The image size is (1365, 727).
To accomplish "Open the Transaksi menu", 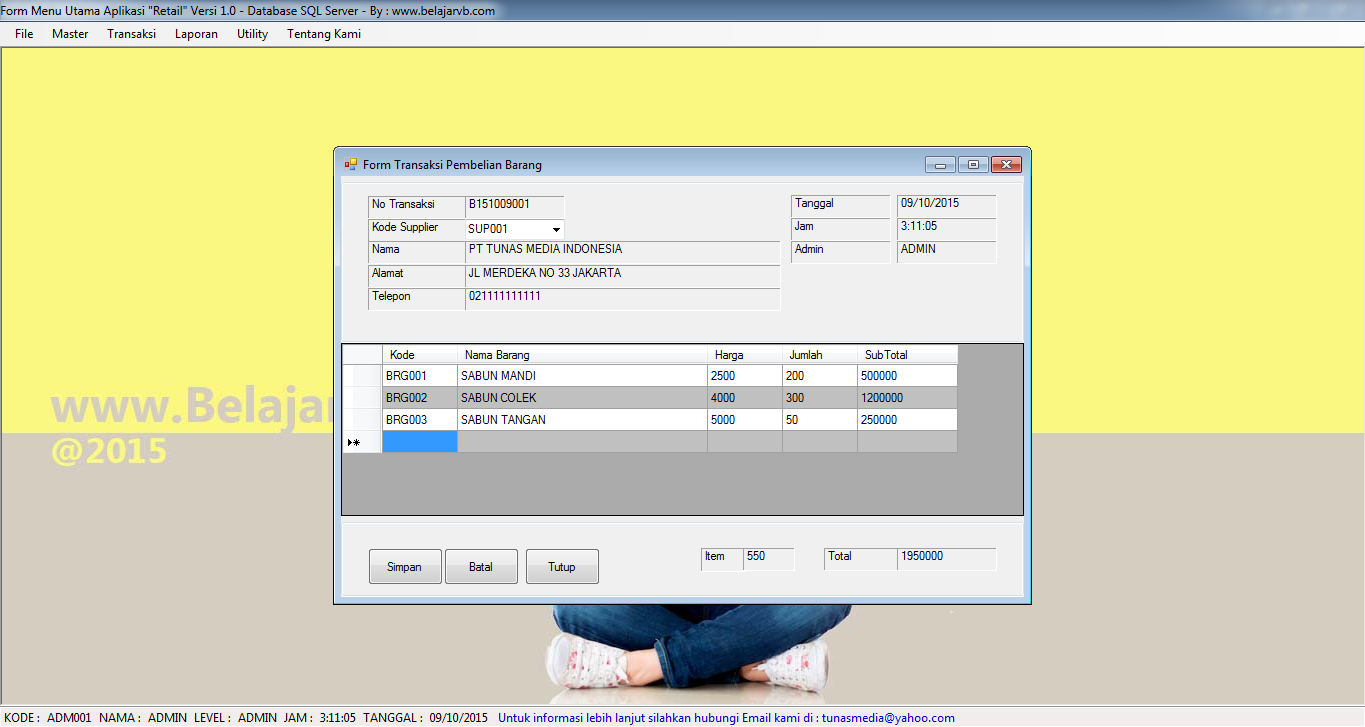I will (x=132, y=34).
